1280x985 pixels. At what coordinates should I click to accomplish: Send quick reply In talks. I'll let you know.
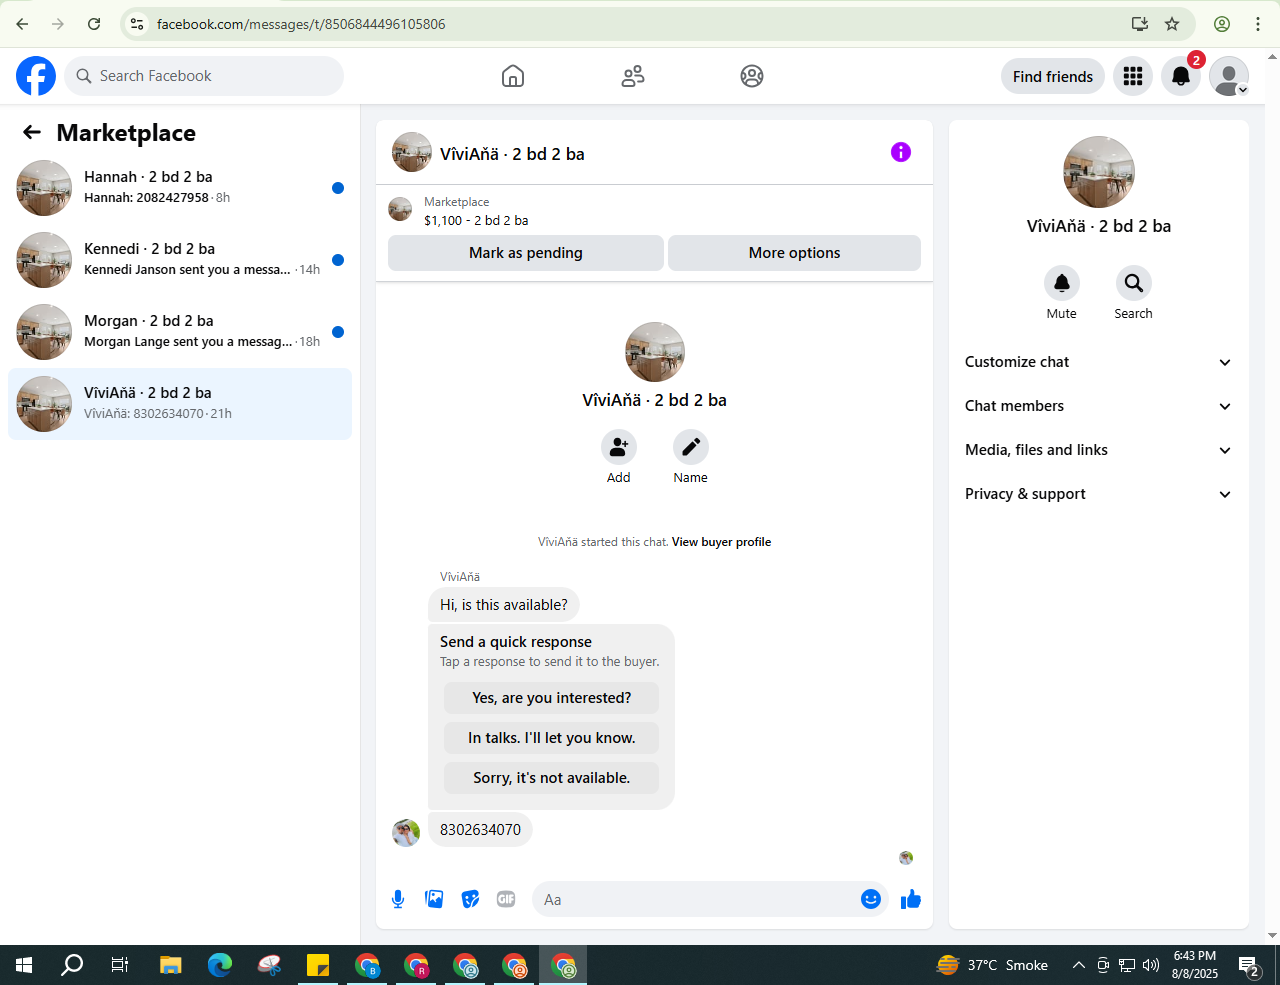(x=552, y=738)
